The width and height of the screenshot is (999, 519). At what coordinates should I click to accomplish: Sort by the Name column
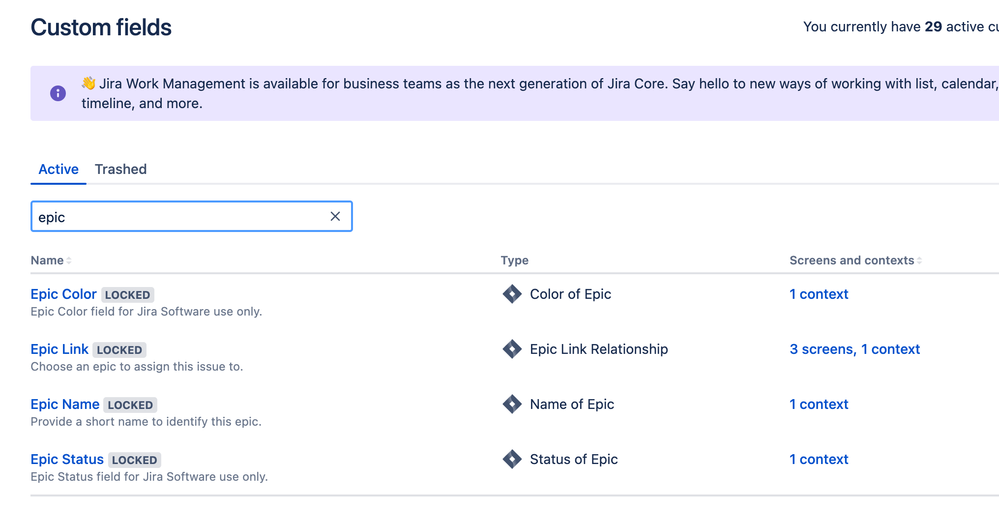tap(51, 260)
